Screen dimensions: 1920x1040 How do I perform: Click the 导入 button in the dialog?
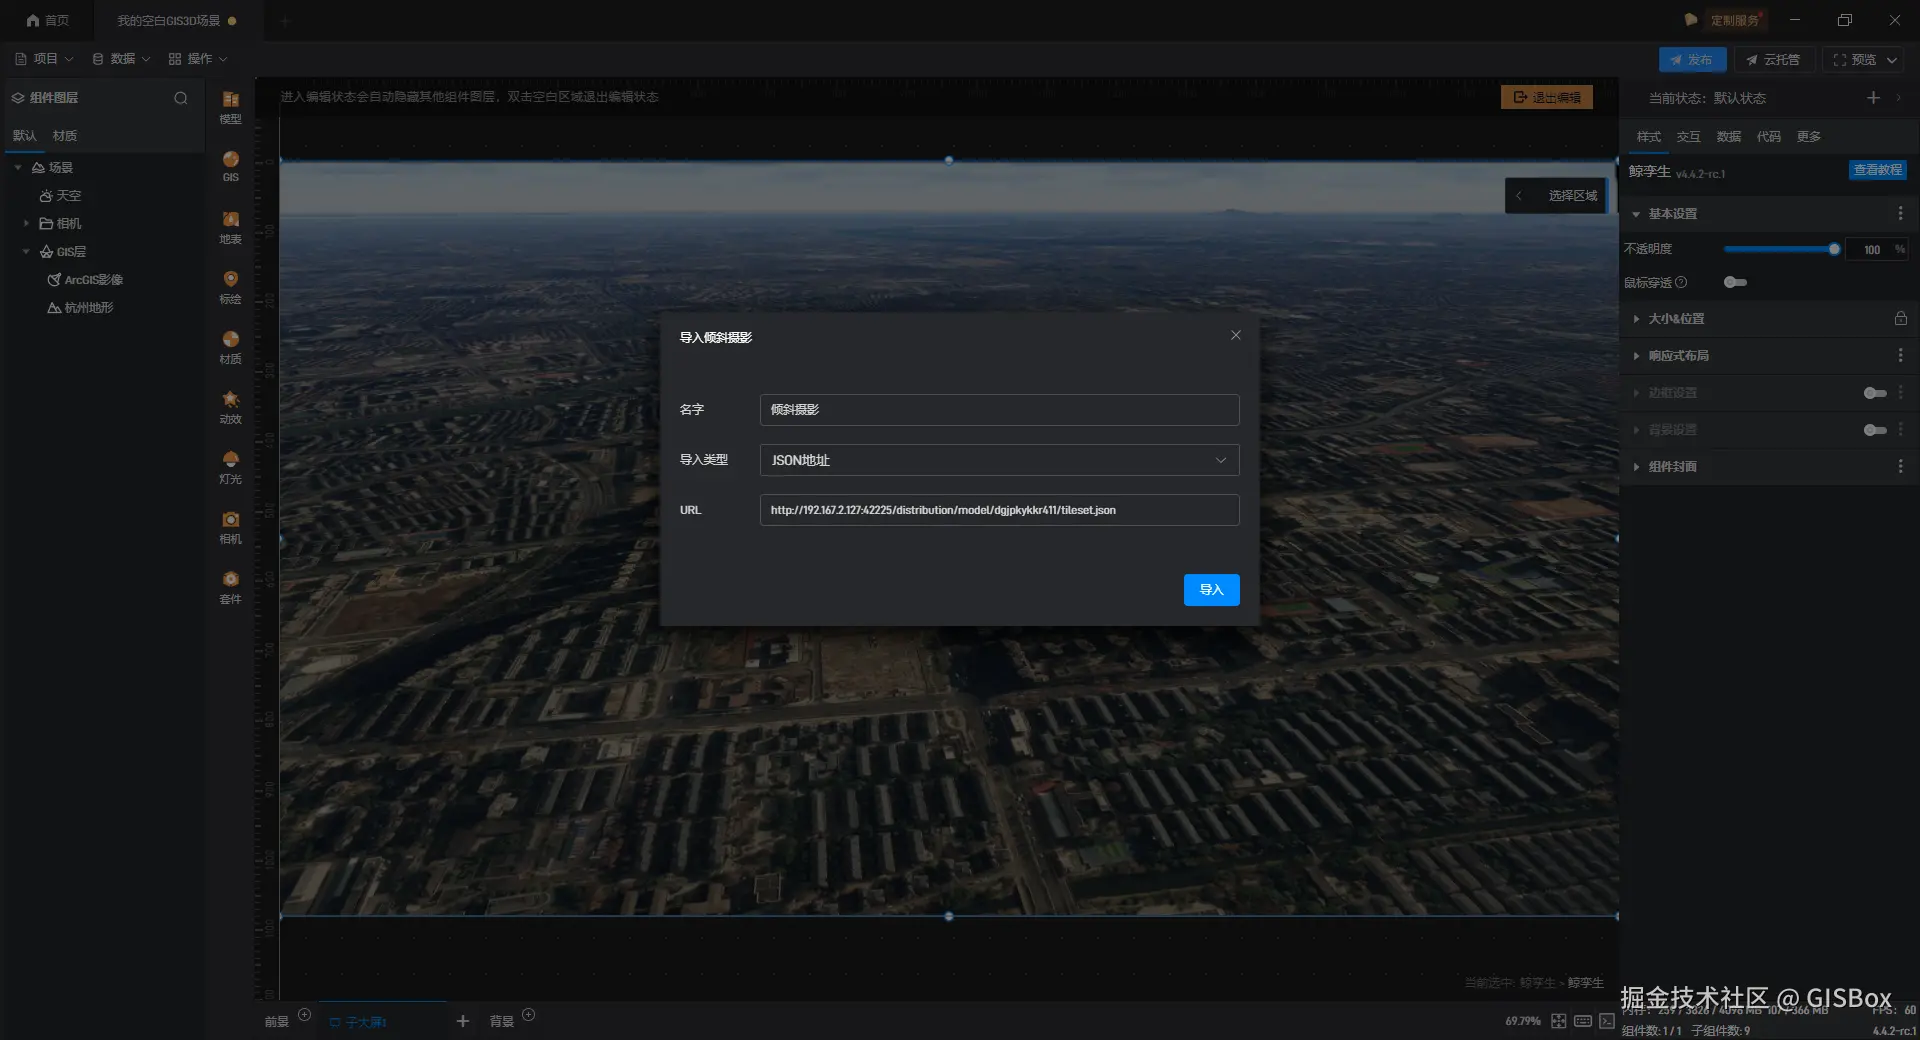[1211, 590]
